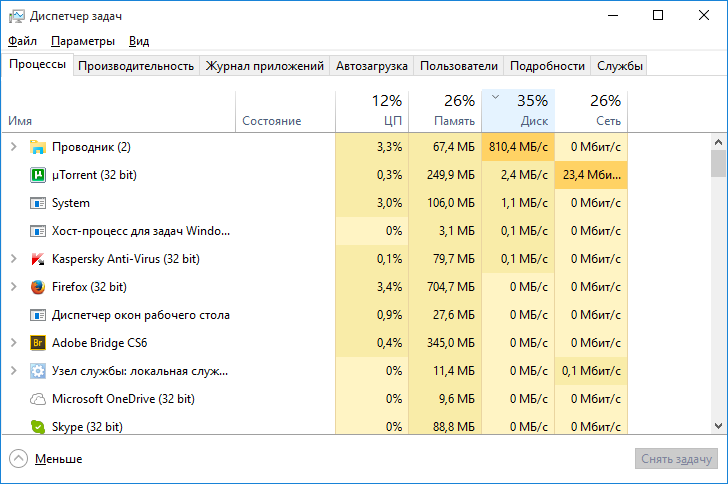The image size is (728, 484).
Task: Switch to the Производительность tab
Action: click(136, 66)
